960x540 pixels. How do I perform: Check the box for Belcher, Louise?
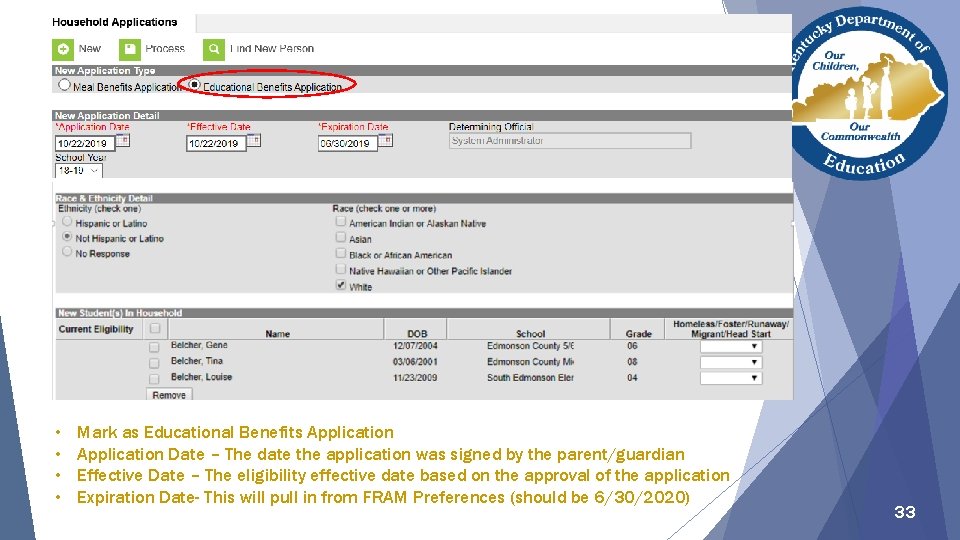pos(154,379)
